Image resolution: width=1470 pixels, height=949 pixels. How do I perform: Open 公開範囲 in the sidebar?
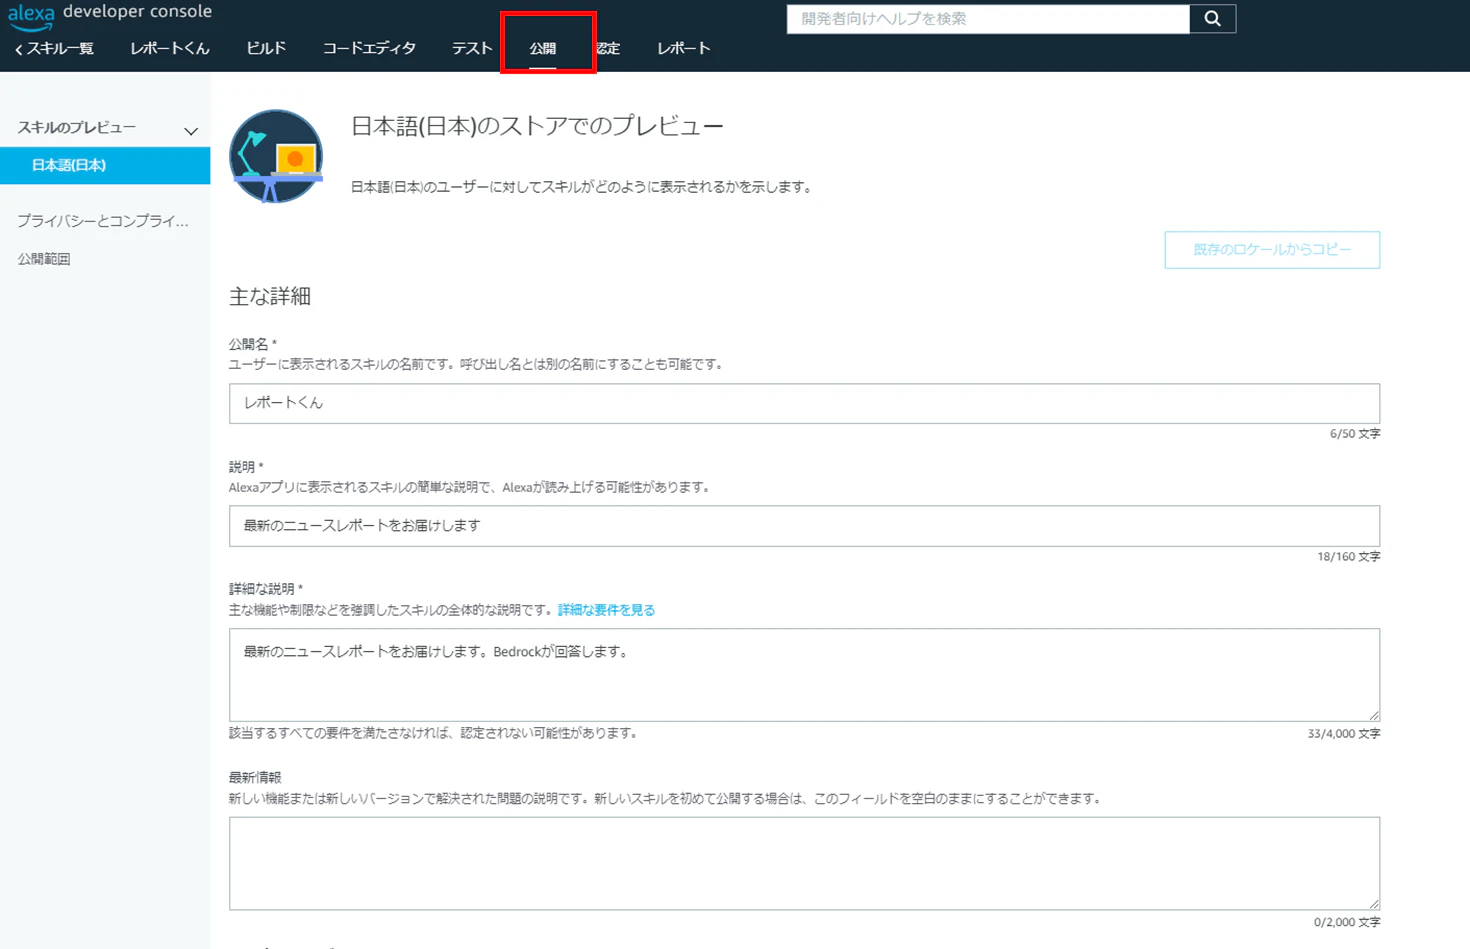tap(44, 259)
